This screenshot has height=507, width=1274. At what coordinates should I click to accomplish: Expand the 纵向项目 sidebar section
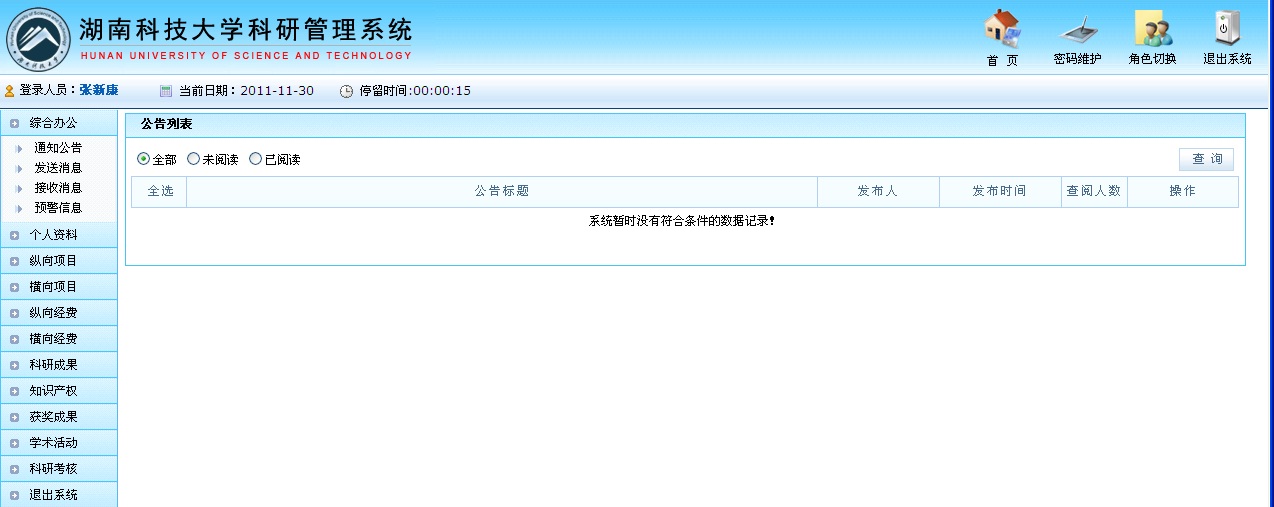[x=53, y=261]
